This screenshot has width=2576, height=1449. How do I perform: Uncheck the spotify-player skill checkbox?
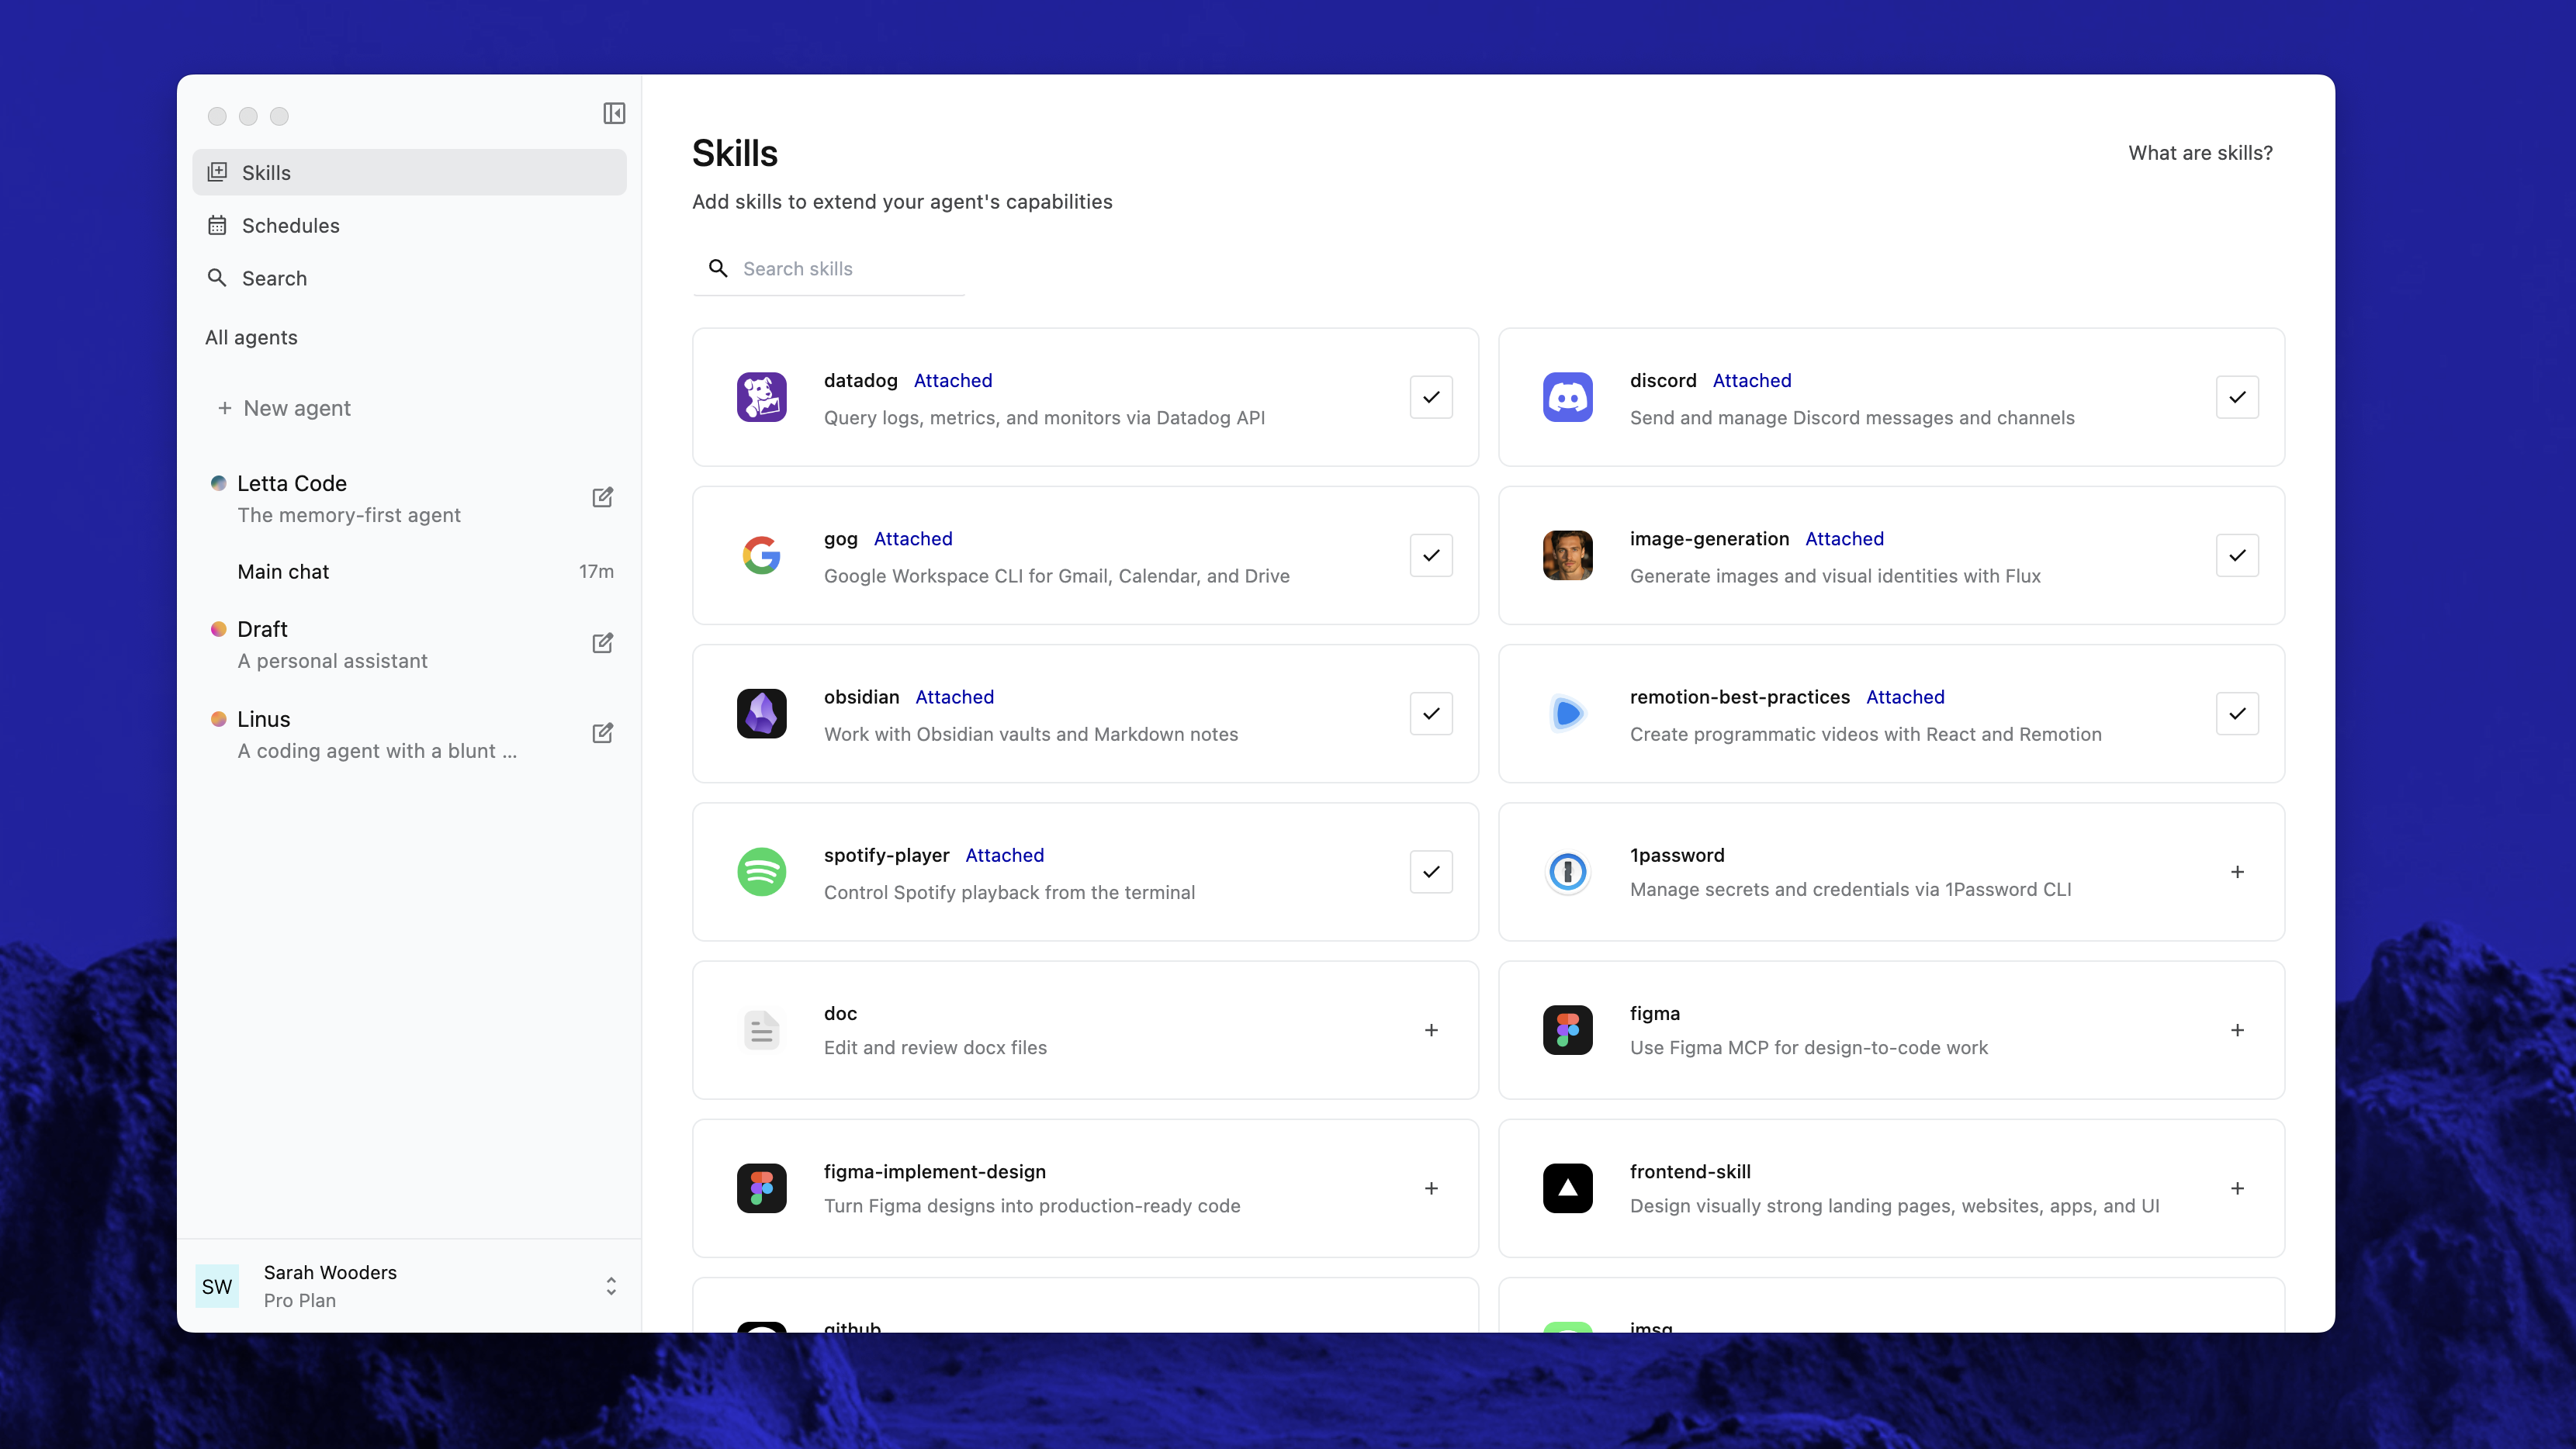[x=1431, y=872]
